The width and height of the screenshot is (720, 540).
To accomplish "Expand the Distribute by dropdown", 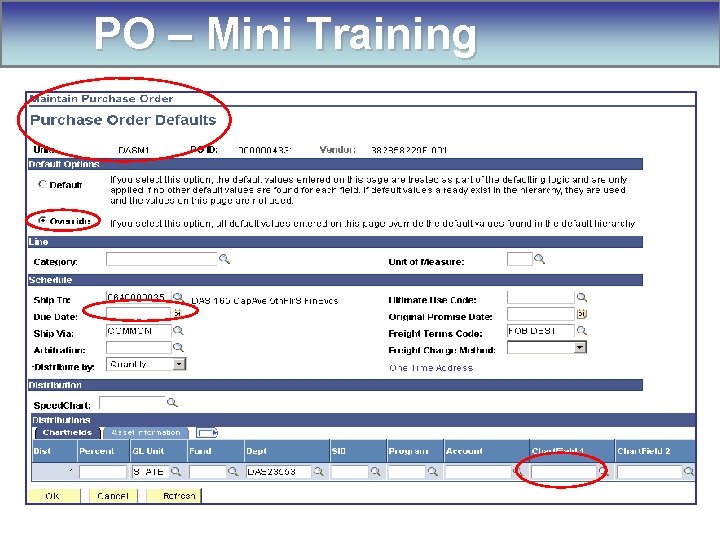I will (x=179, y=365).
